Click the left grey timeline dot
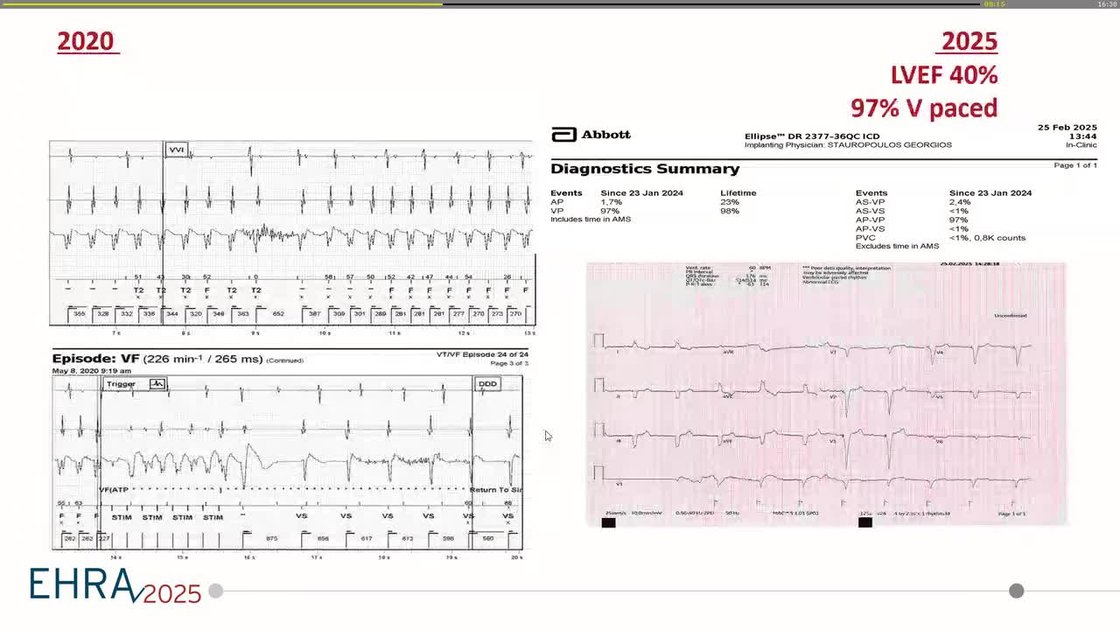Image resolution: width=1120 pixels, height=630 pixels. (x=216, y=591)
